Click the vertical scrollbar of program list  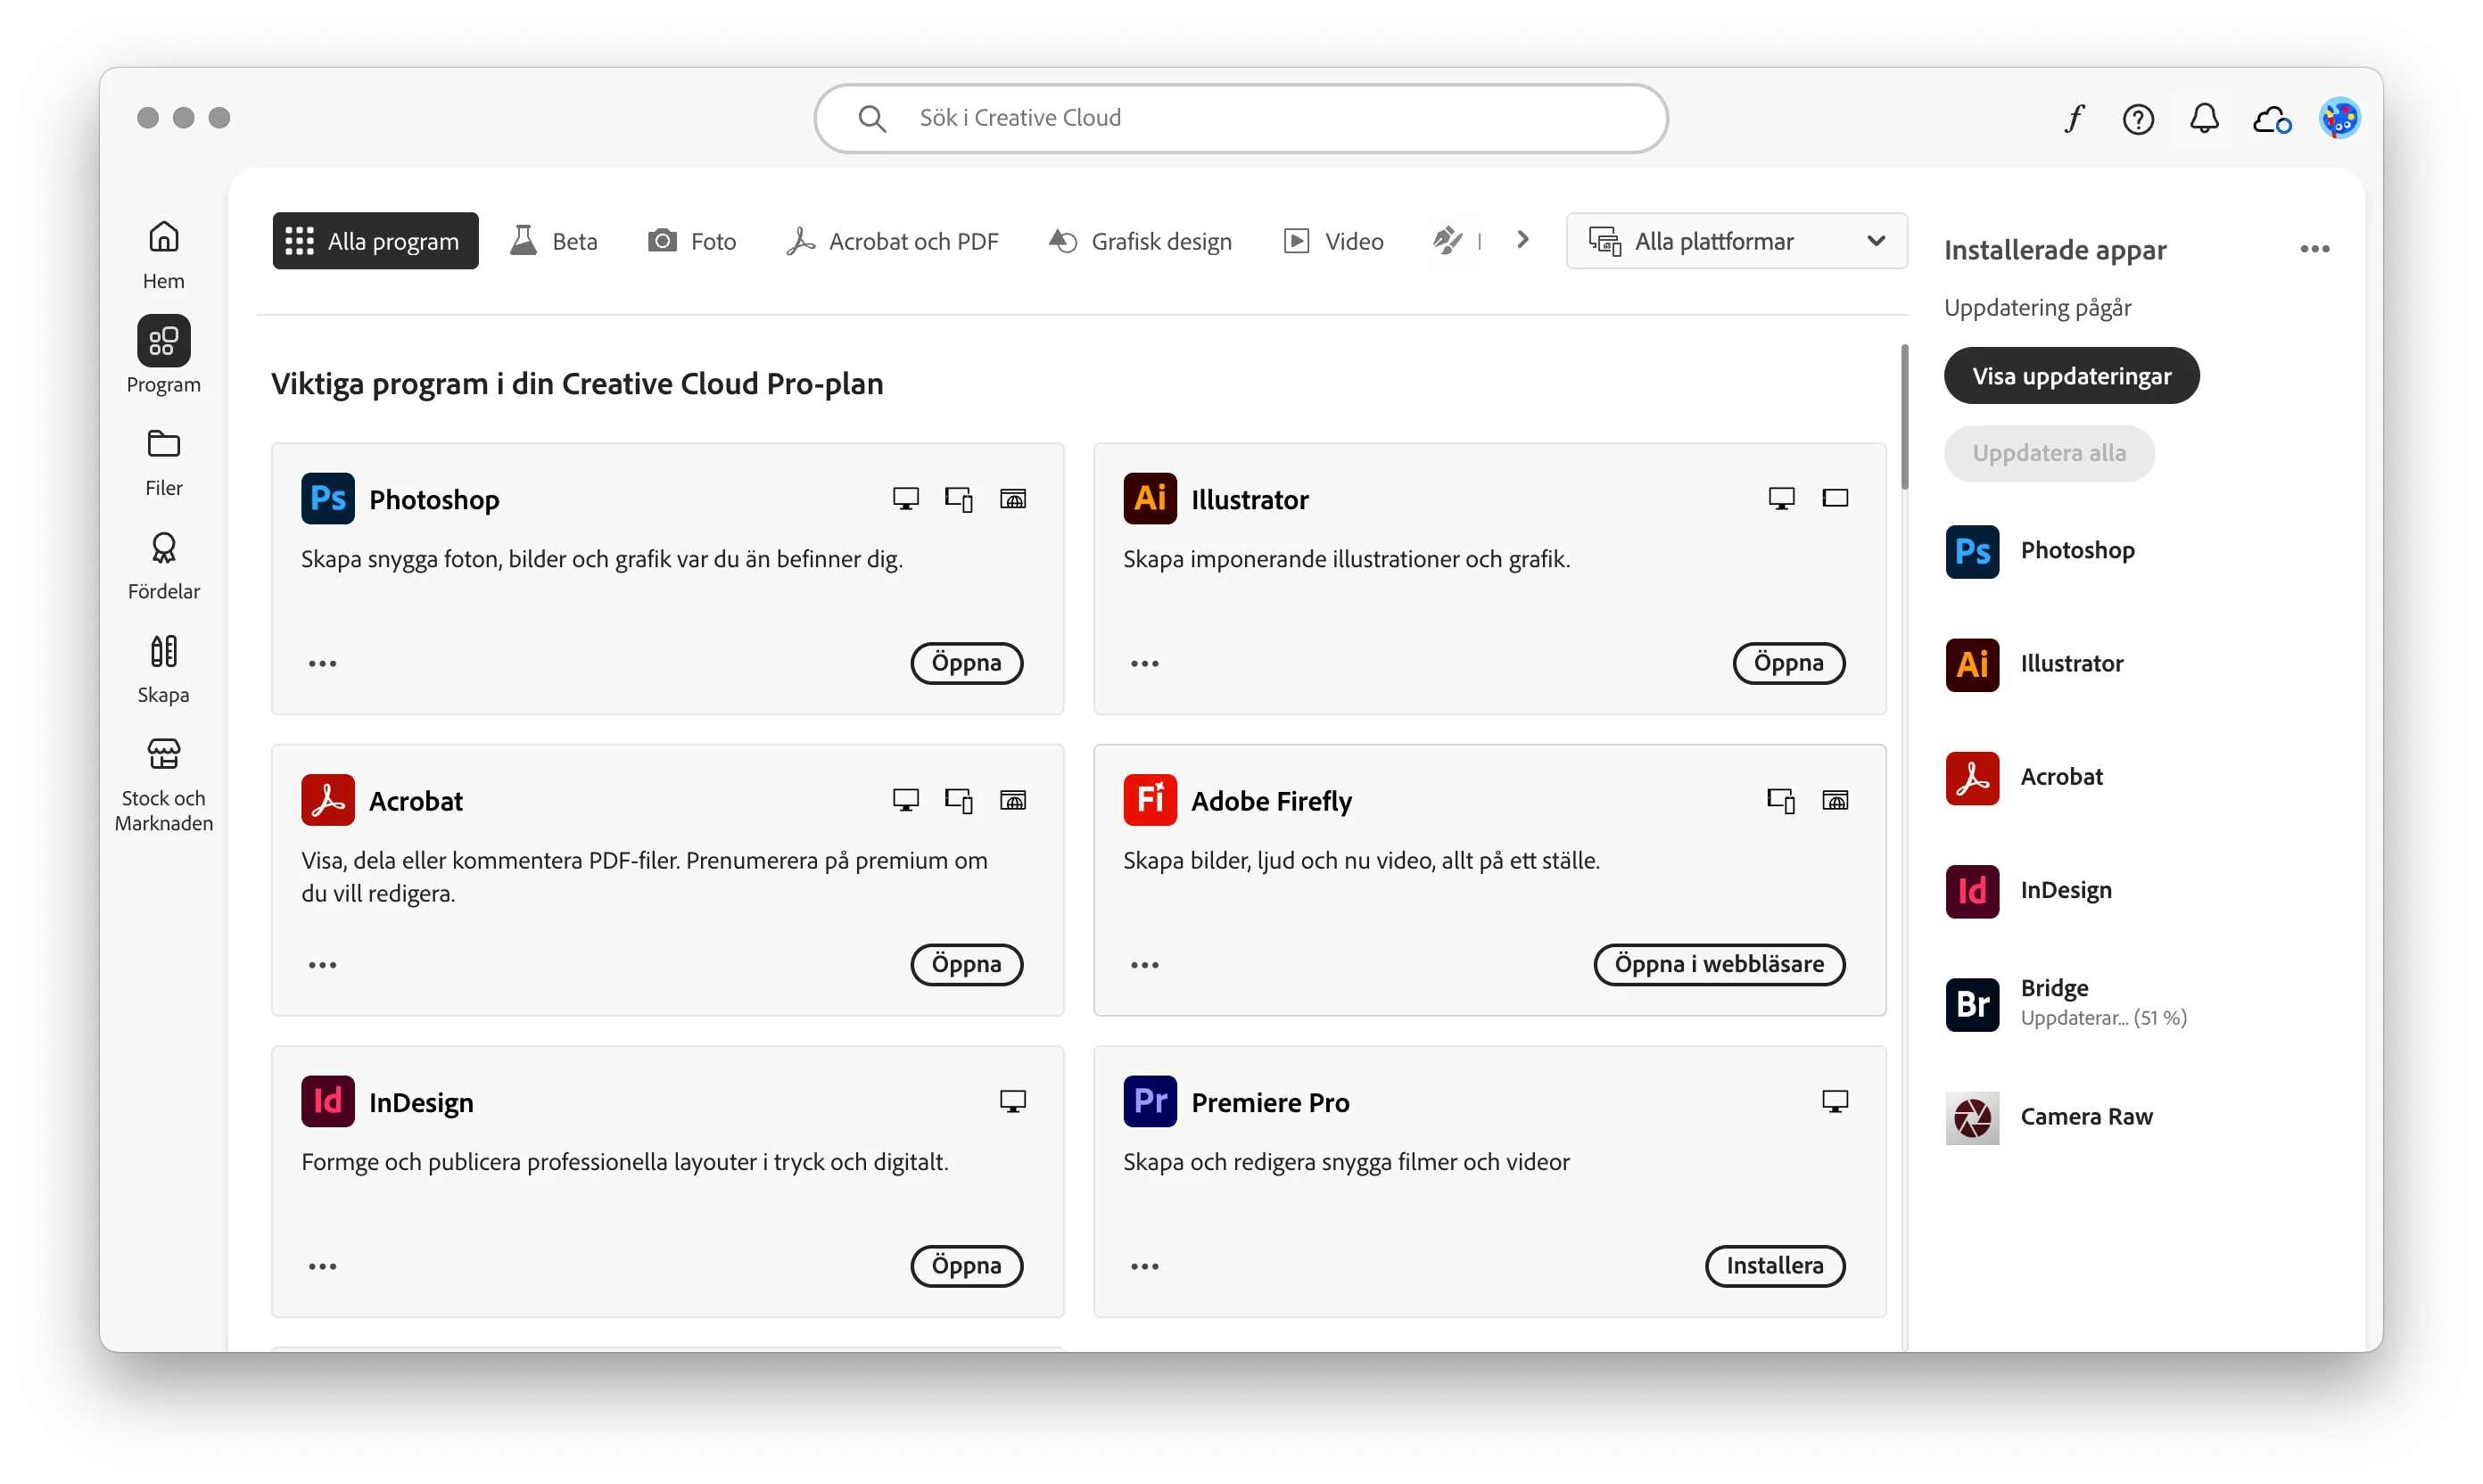1904,418
